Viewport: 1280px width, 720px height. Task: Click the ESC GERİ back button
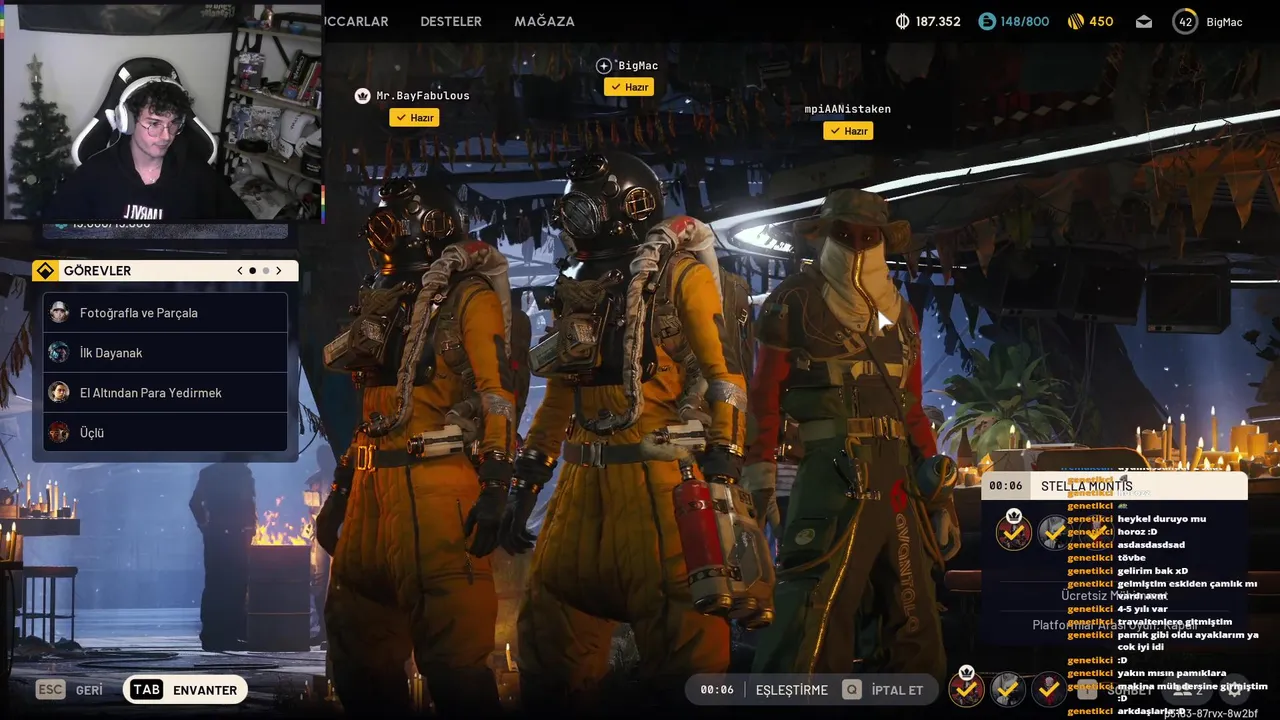click(x=70, y=690)
